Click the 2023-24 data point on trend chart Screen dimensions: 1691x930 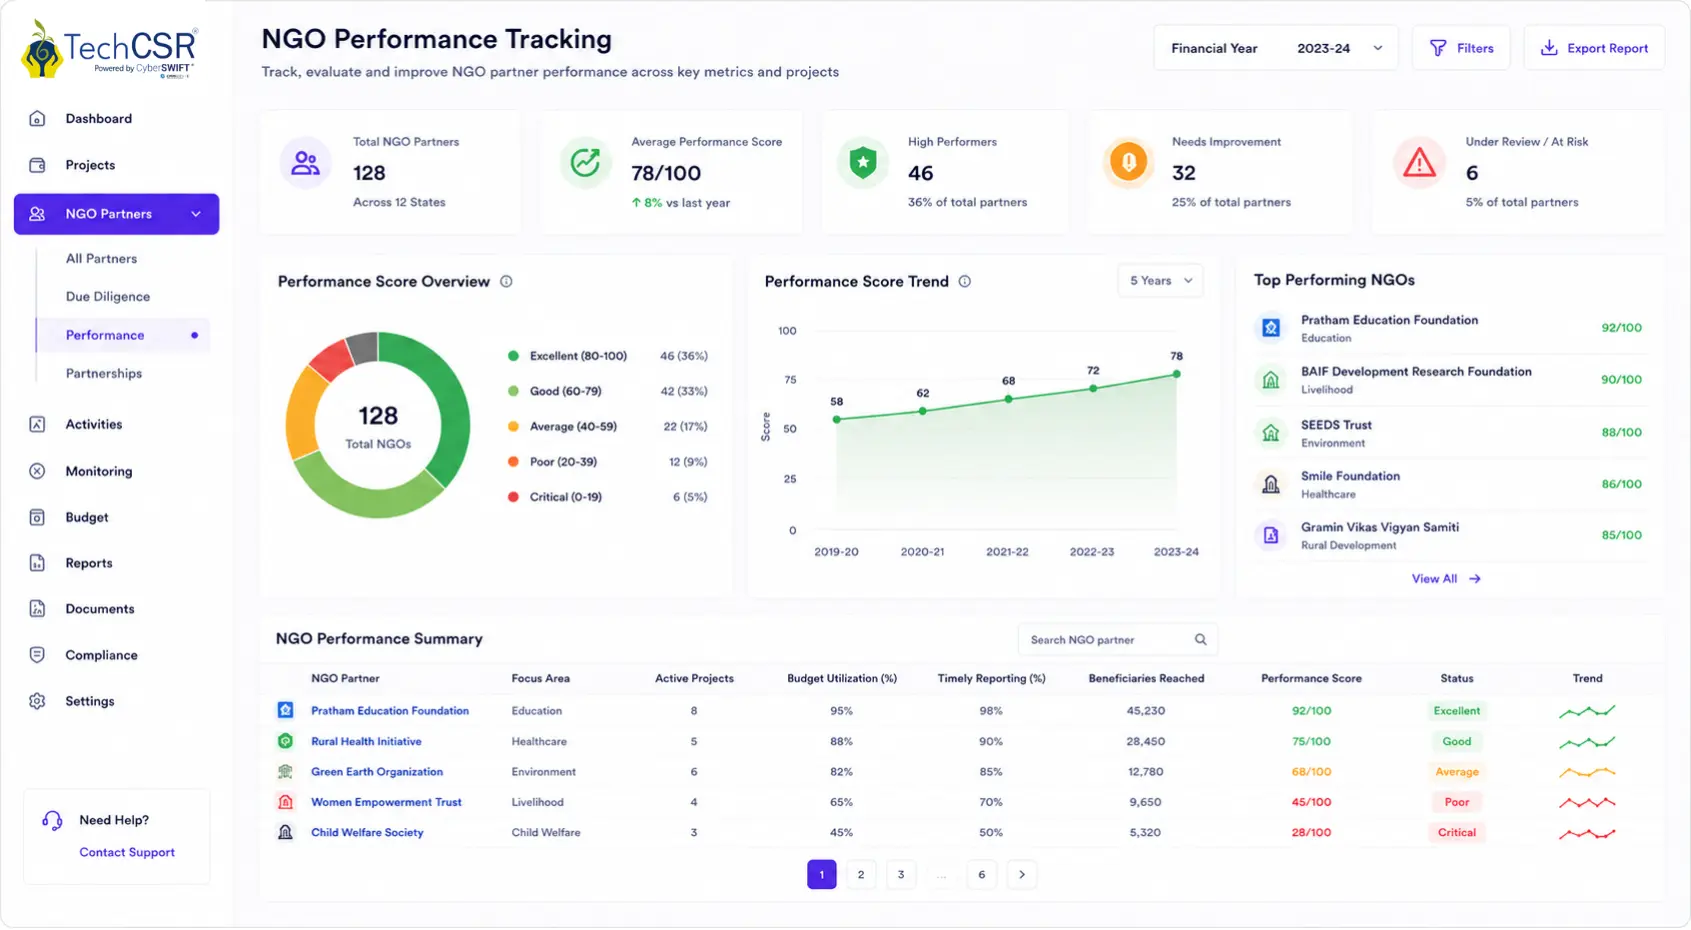click(1177, 374)
